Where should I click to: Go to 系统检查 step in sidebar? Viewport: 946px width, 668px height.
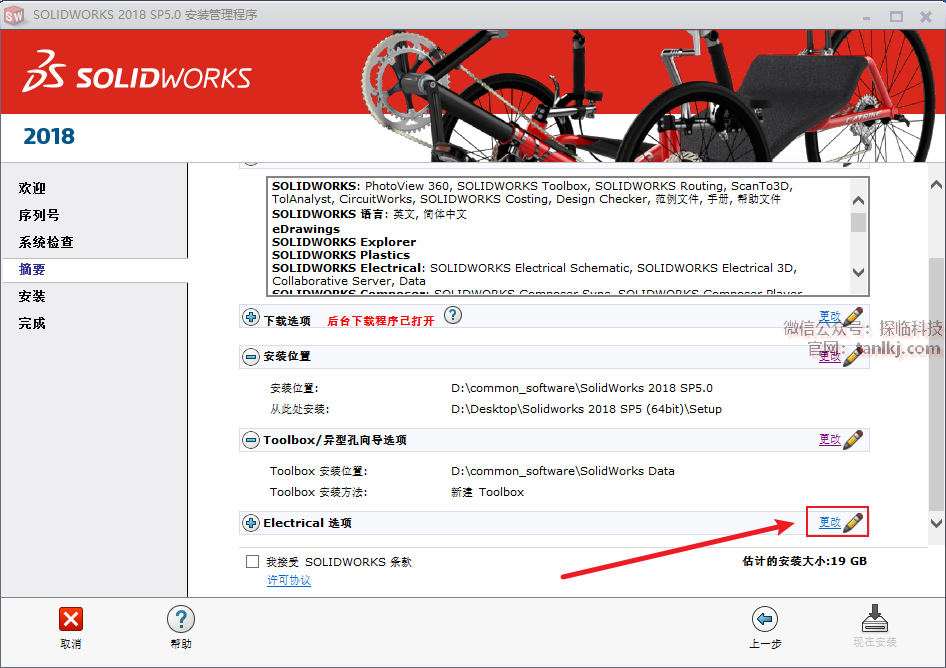(46, 243)
